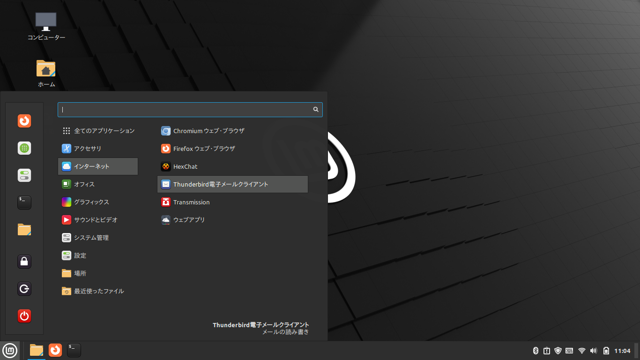Image resolution: width=640 pixels, height=360 pixels.
Task: Open file manager from the panel
Action: point(36,350)
